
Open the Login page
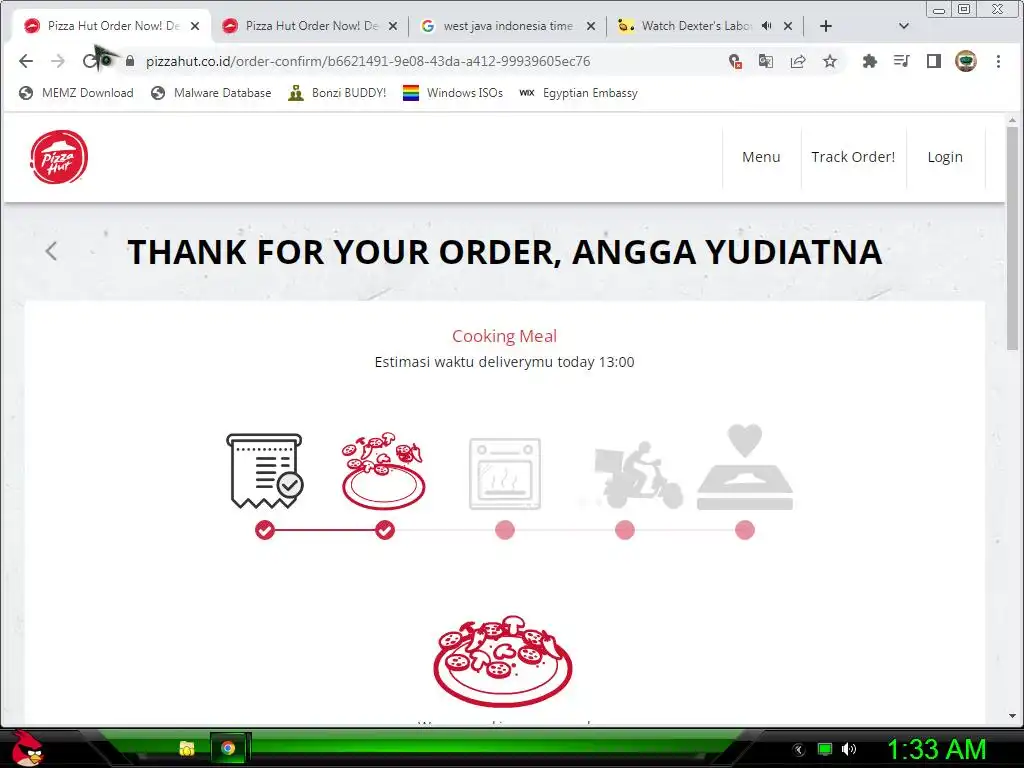tap(945, 157)
